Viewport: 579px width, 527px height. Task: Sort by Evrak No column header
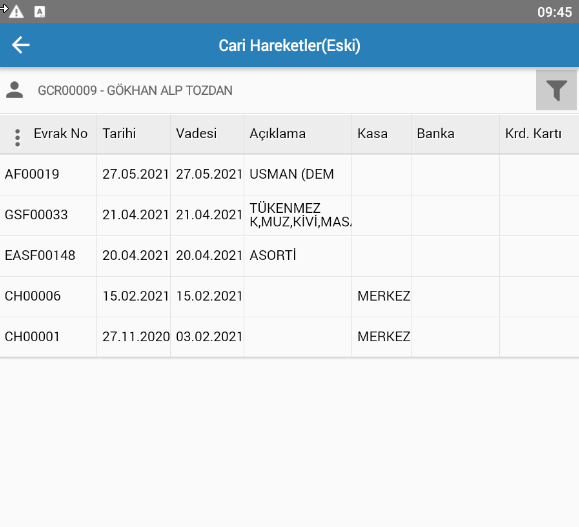pyautogui.click(x=61, y=133)
